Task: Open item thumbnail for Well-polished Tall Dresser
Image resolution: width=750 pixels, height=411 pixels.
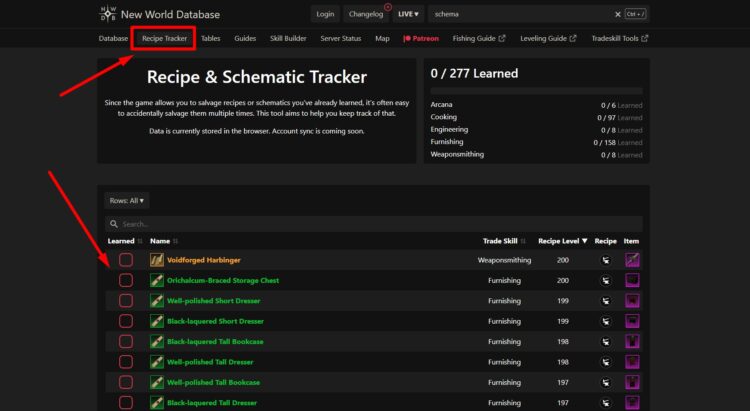Action: coord(632,362)
